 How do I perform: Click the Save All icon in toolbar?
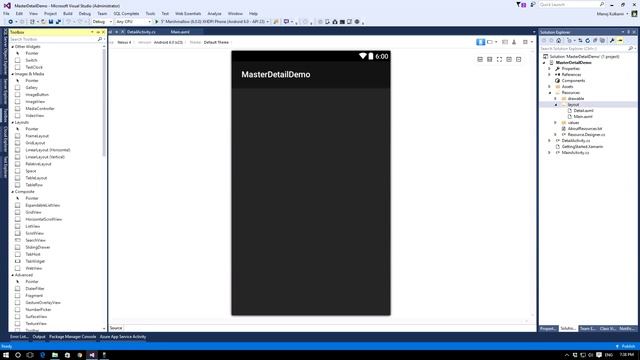tap(58, 22)
